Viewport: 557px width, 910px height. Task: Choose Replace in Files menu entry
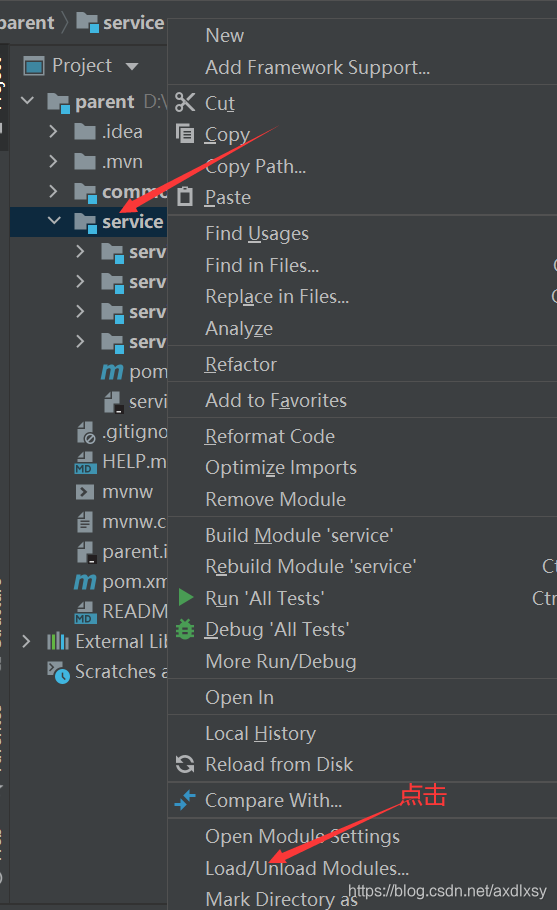277,297
